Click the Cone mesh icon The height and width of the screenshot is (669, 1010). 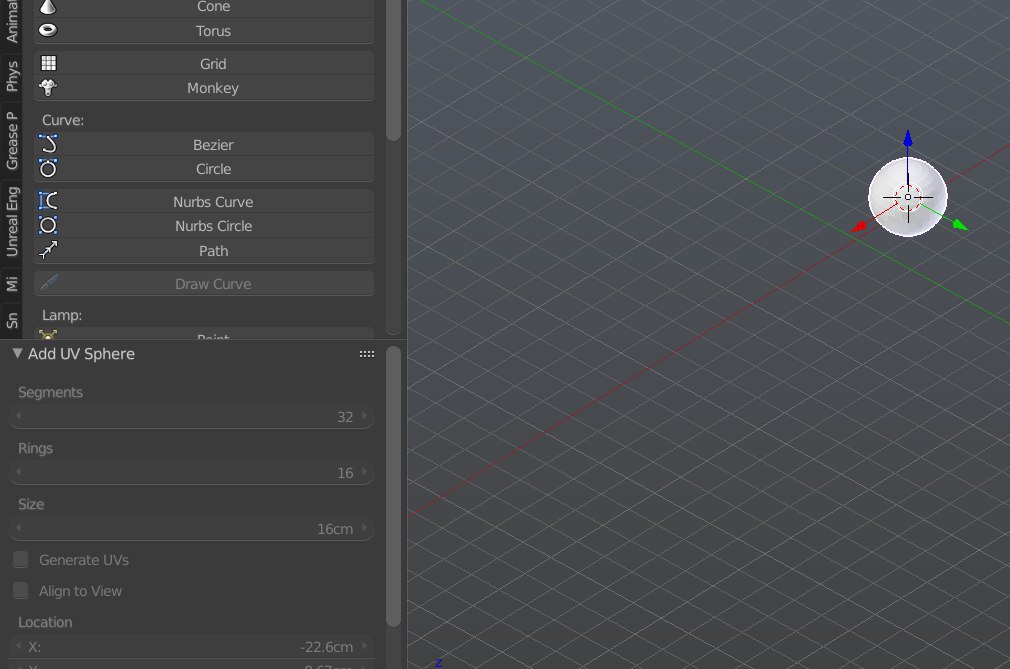point(48,7)
